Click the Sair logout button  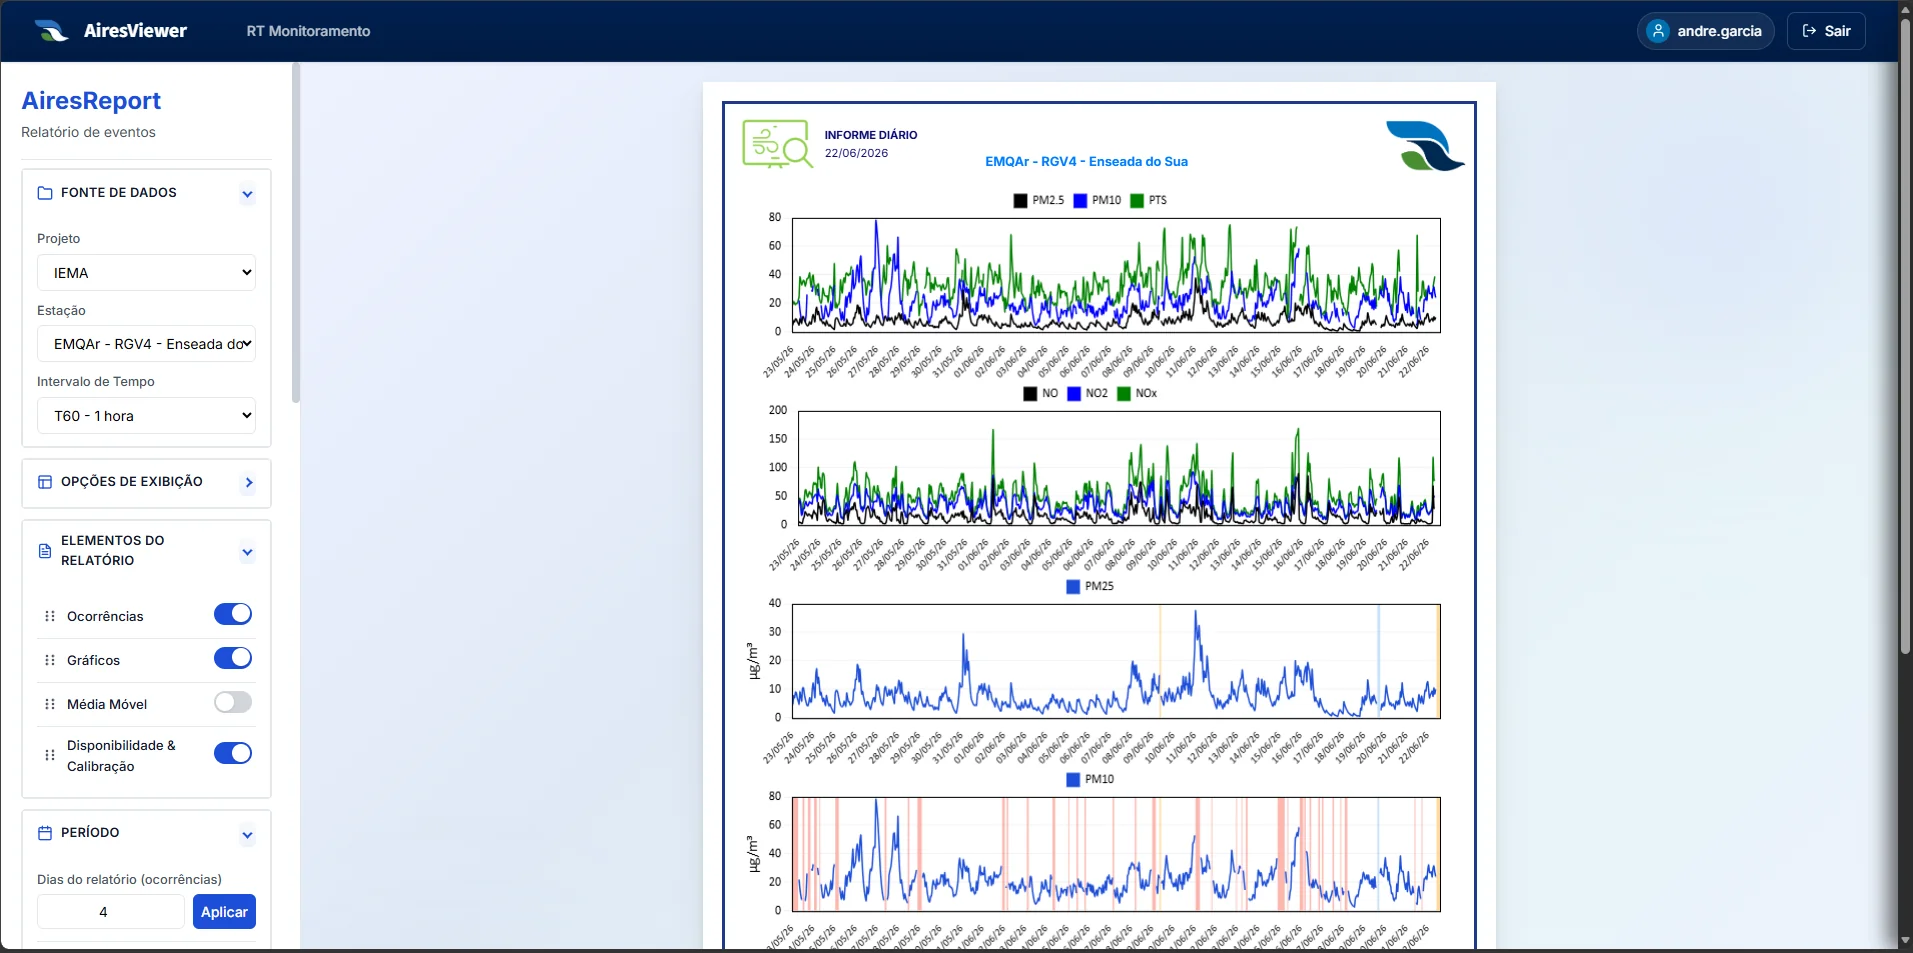pos(1826,31)
